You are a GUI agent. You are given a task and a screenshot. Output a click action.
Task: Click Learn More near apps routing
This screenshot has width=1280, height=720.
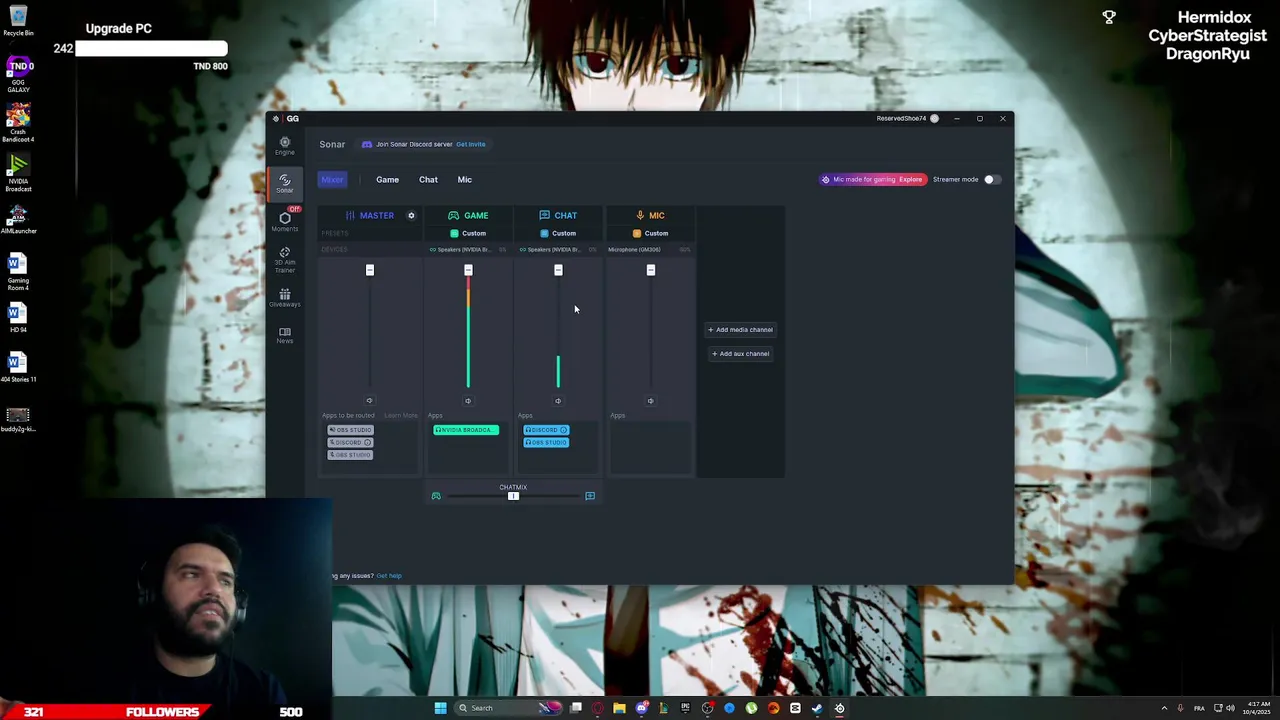[x=401, y=415]
